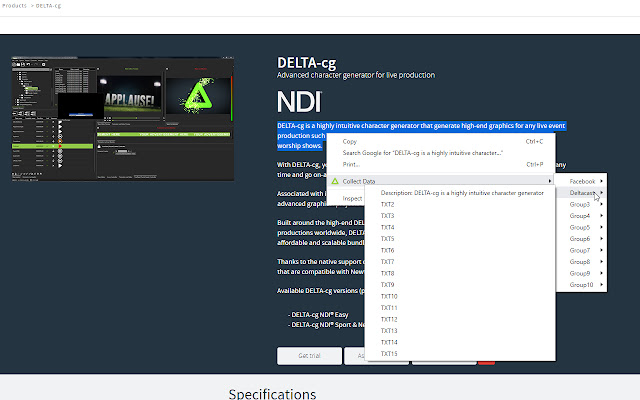Select the TXT11 field
640x400 pixels.
[x=460, y=307]
